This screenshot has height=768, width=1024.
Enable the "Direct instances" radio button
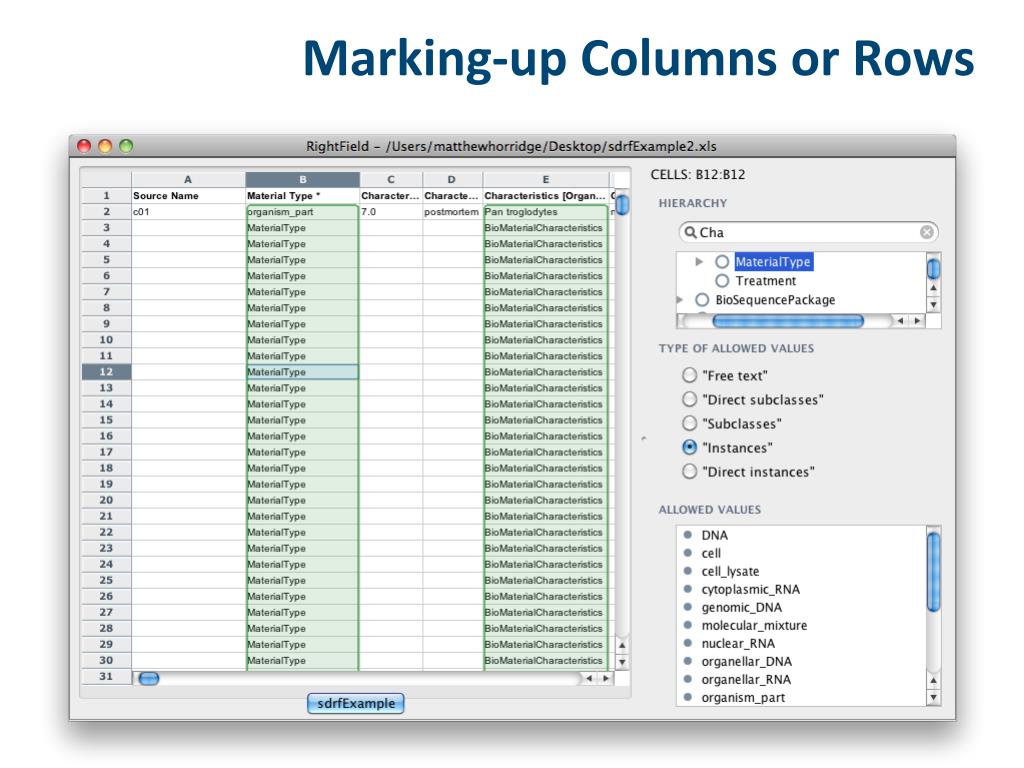tap(689, 472)
